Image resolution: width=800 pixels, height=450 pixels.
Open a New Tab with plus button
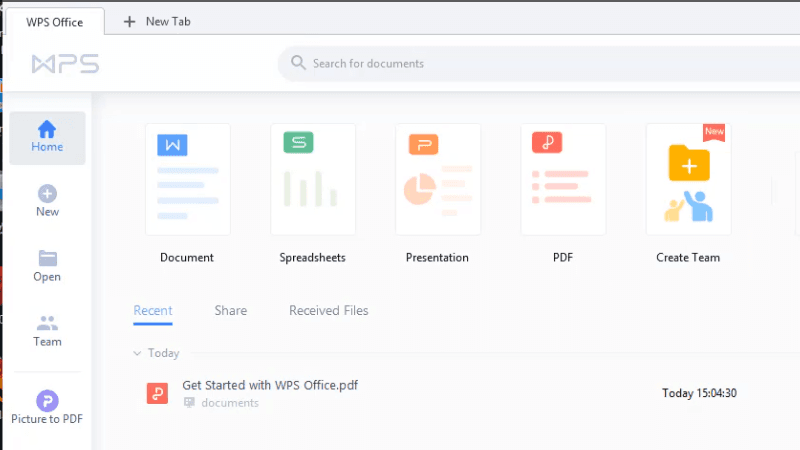[130, 21]
